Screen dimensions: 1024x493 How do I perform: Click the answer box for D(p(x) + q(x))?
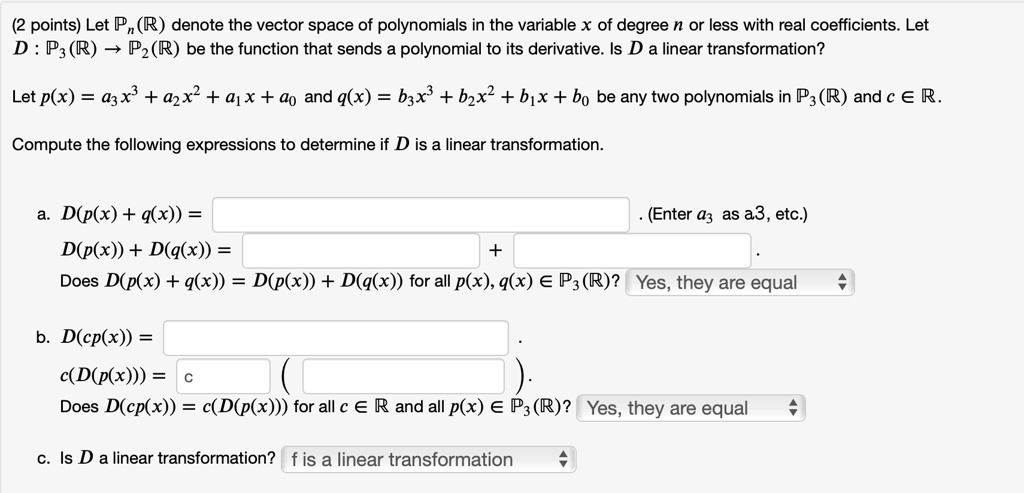point(420,215)
